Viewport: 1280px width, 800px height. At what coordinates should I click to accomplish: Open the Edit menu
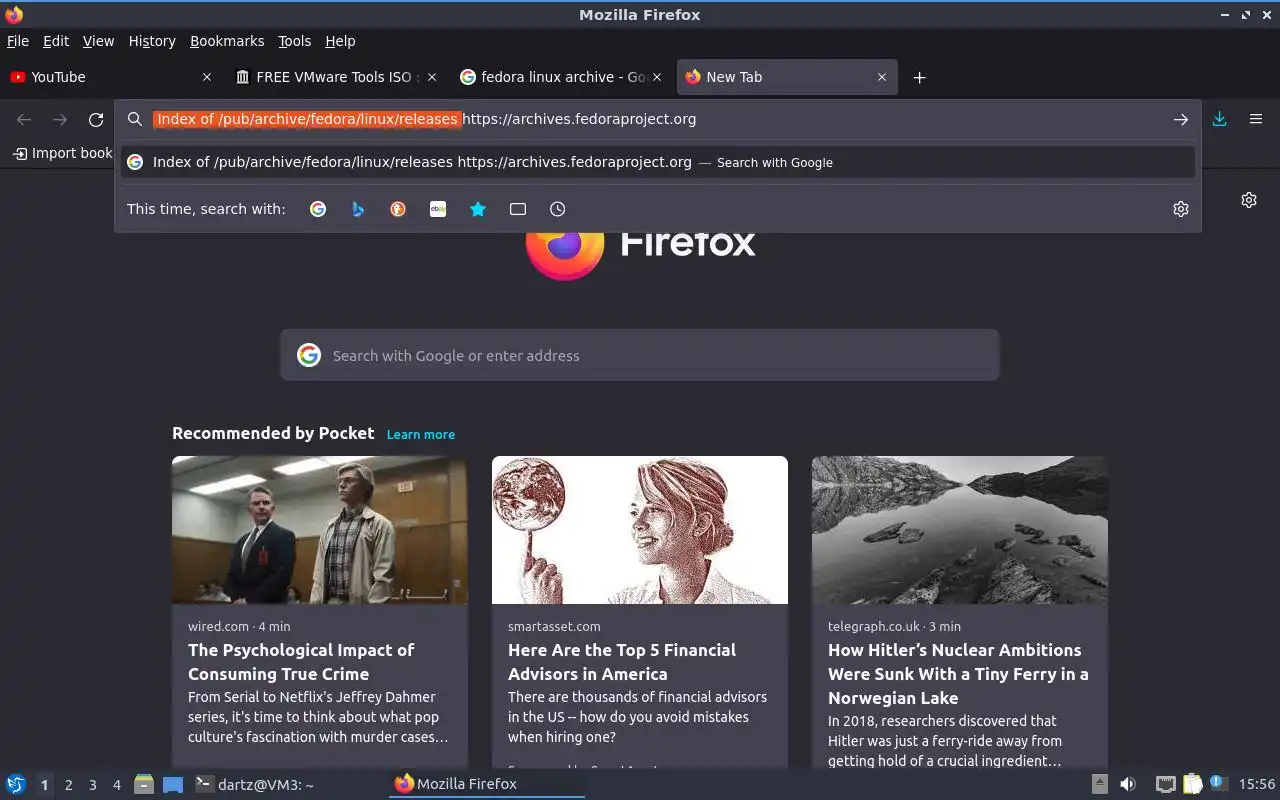coord(56,41)
